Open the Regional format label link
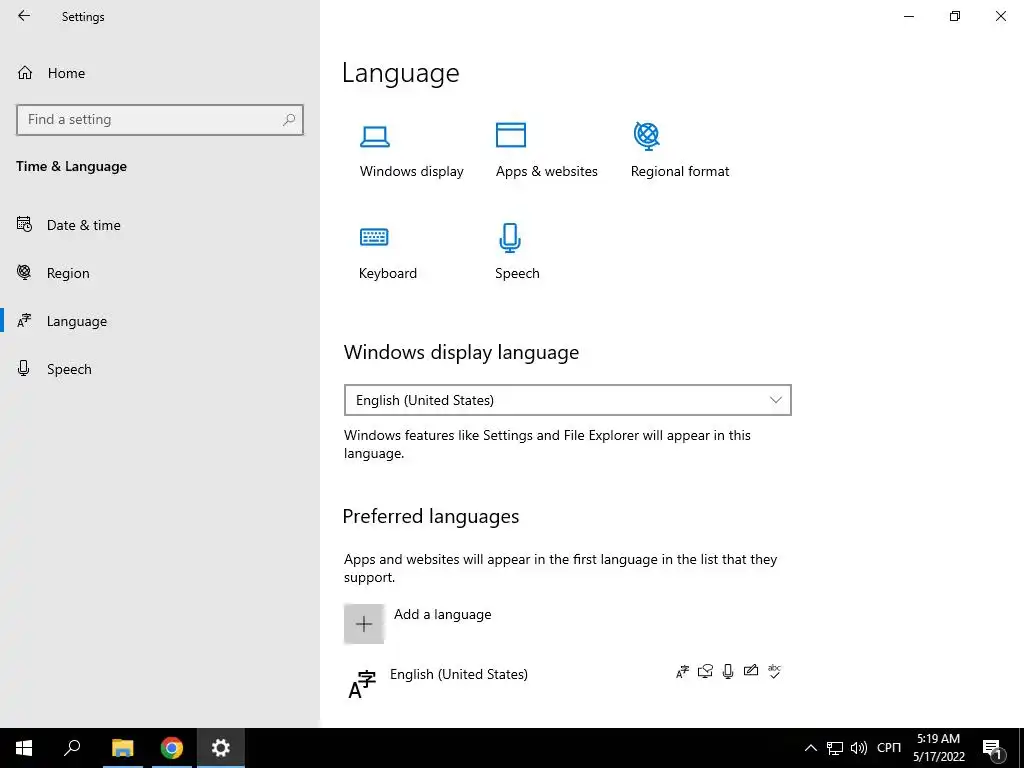The height and width of the screenshot is (768, 1024). [680, 171]
